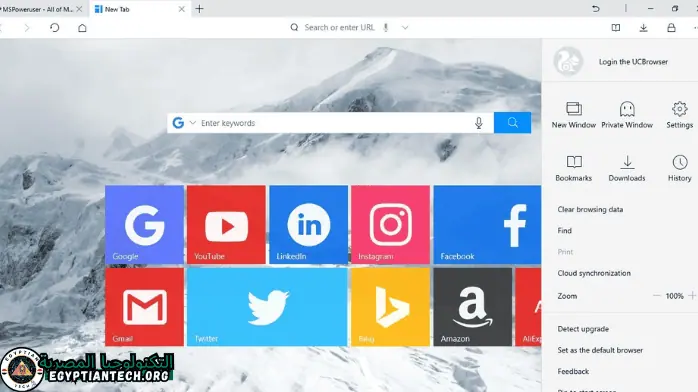Open History in the side menu
This screenshot has width=698, height=392.
(x=679, y=168)
